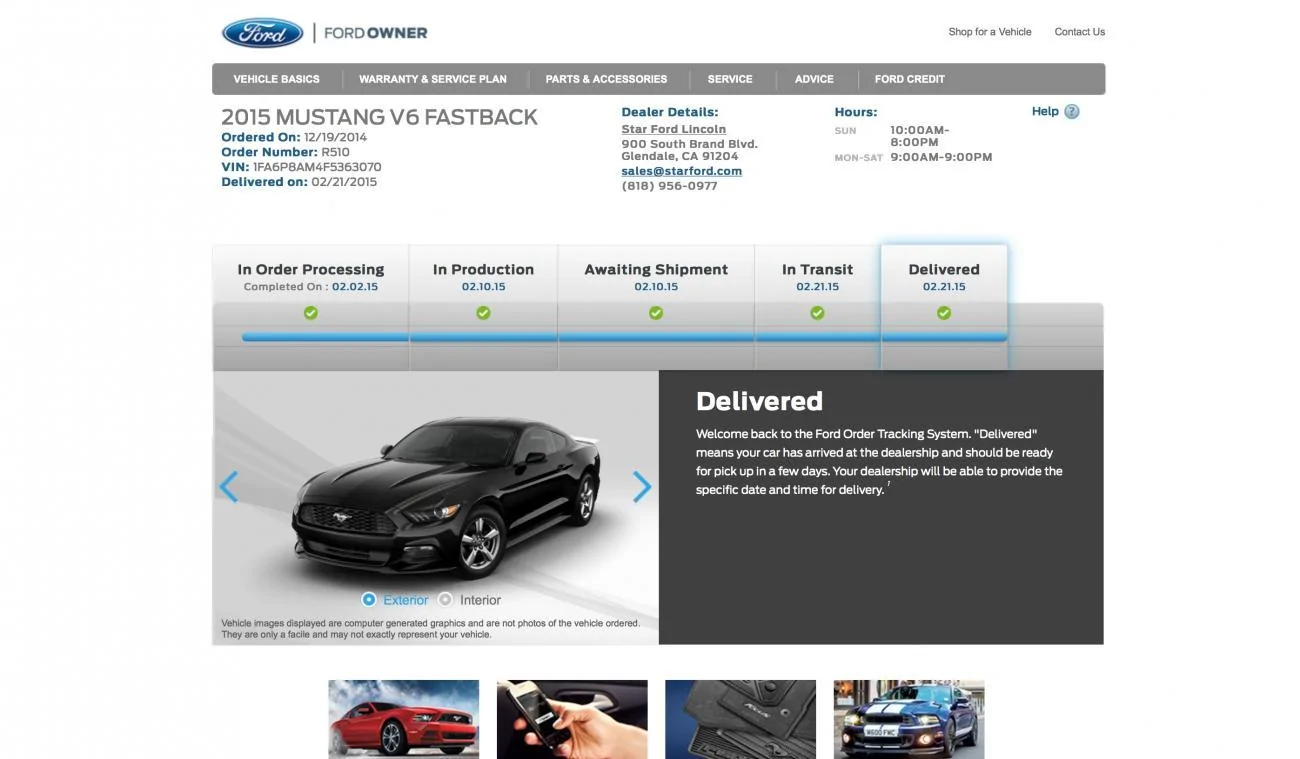Click the green check under In Production
The image size is (1300, 759).
[483, 313]
